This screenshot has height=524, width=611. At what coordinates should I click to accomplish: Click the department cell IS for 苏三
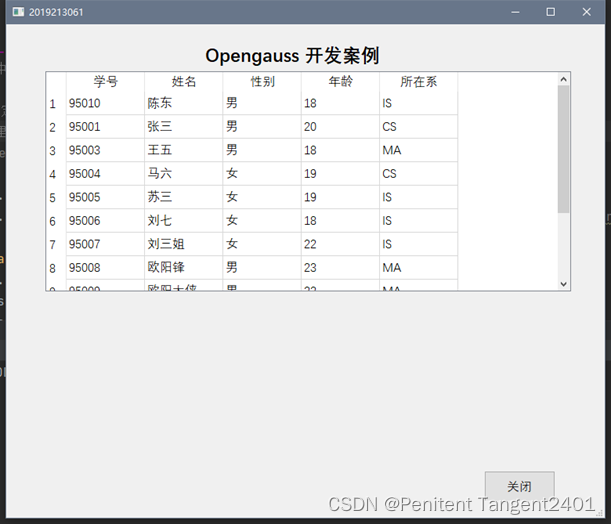(419, 197)
